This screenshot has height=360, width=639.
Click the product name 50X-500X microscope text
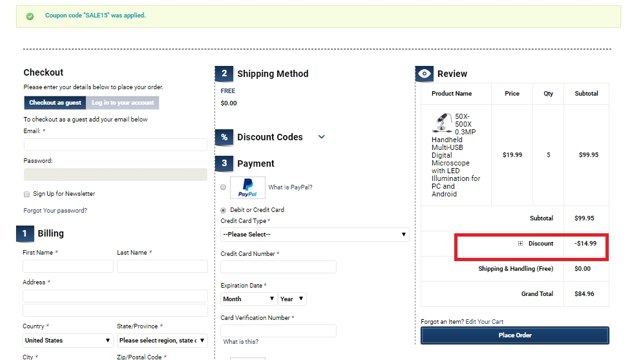click(x=456, y=155)
